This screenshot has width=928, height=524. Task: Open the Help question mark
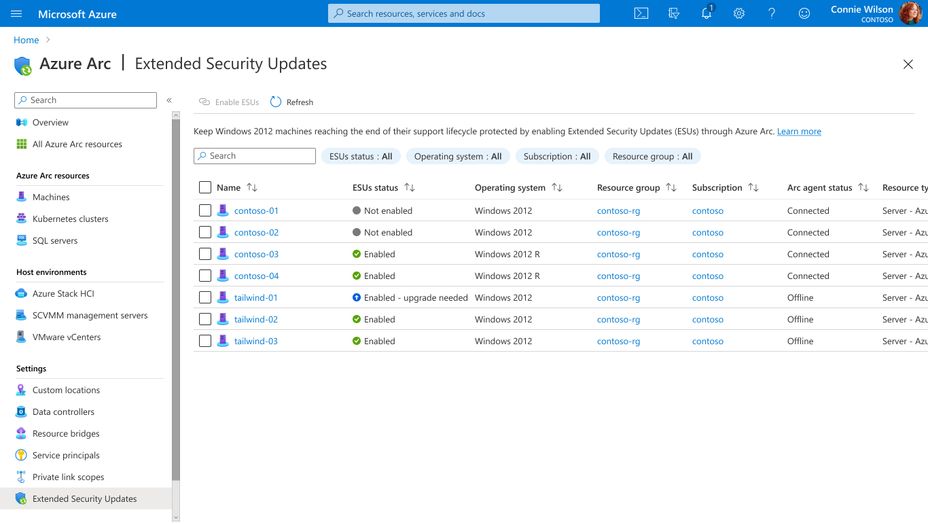coord(771,13)
